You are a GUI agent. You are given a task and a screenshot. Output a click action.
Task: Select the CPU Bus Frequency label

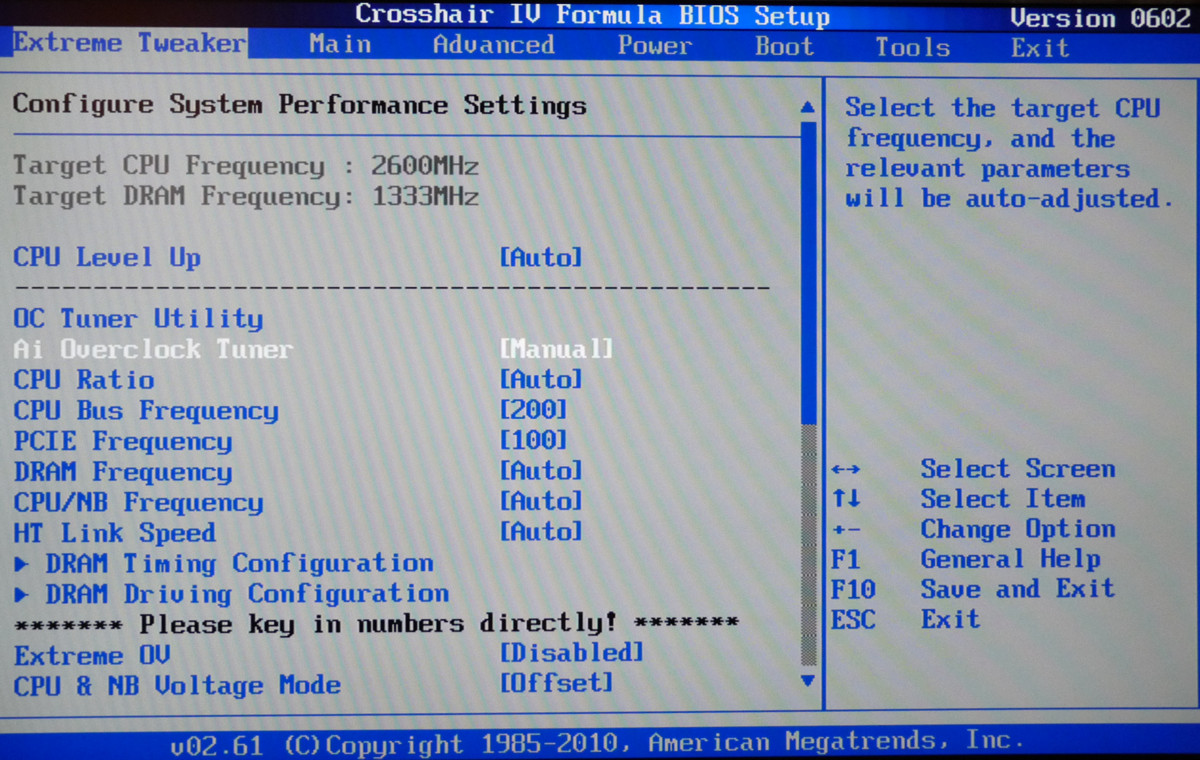pos(146,410)
